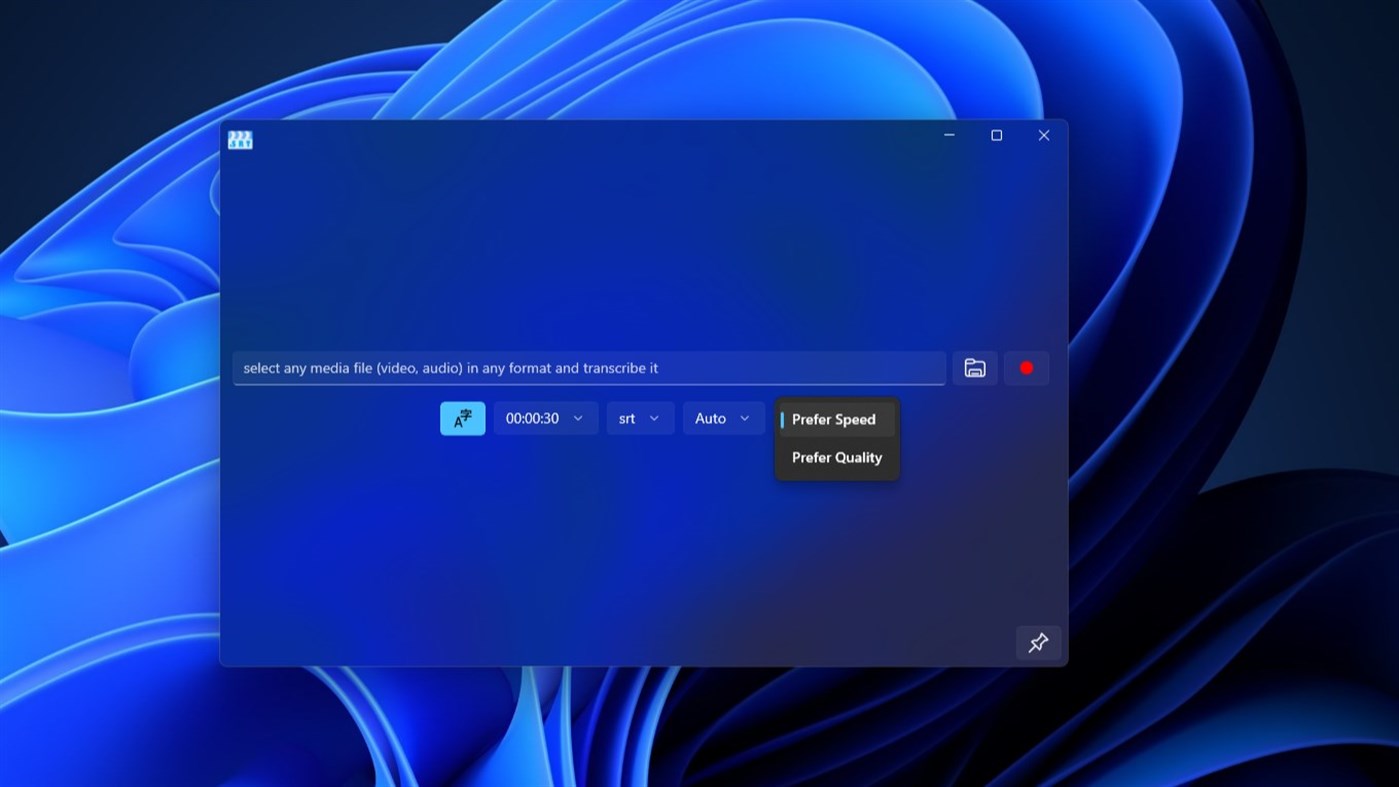Screen dimensions: 1399x787
Task: Minimize the transcription window
Action: point(948,135)
